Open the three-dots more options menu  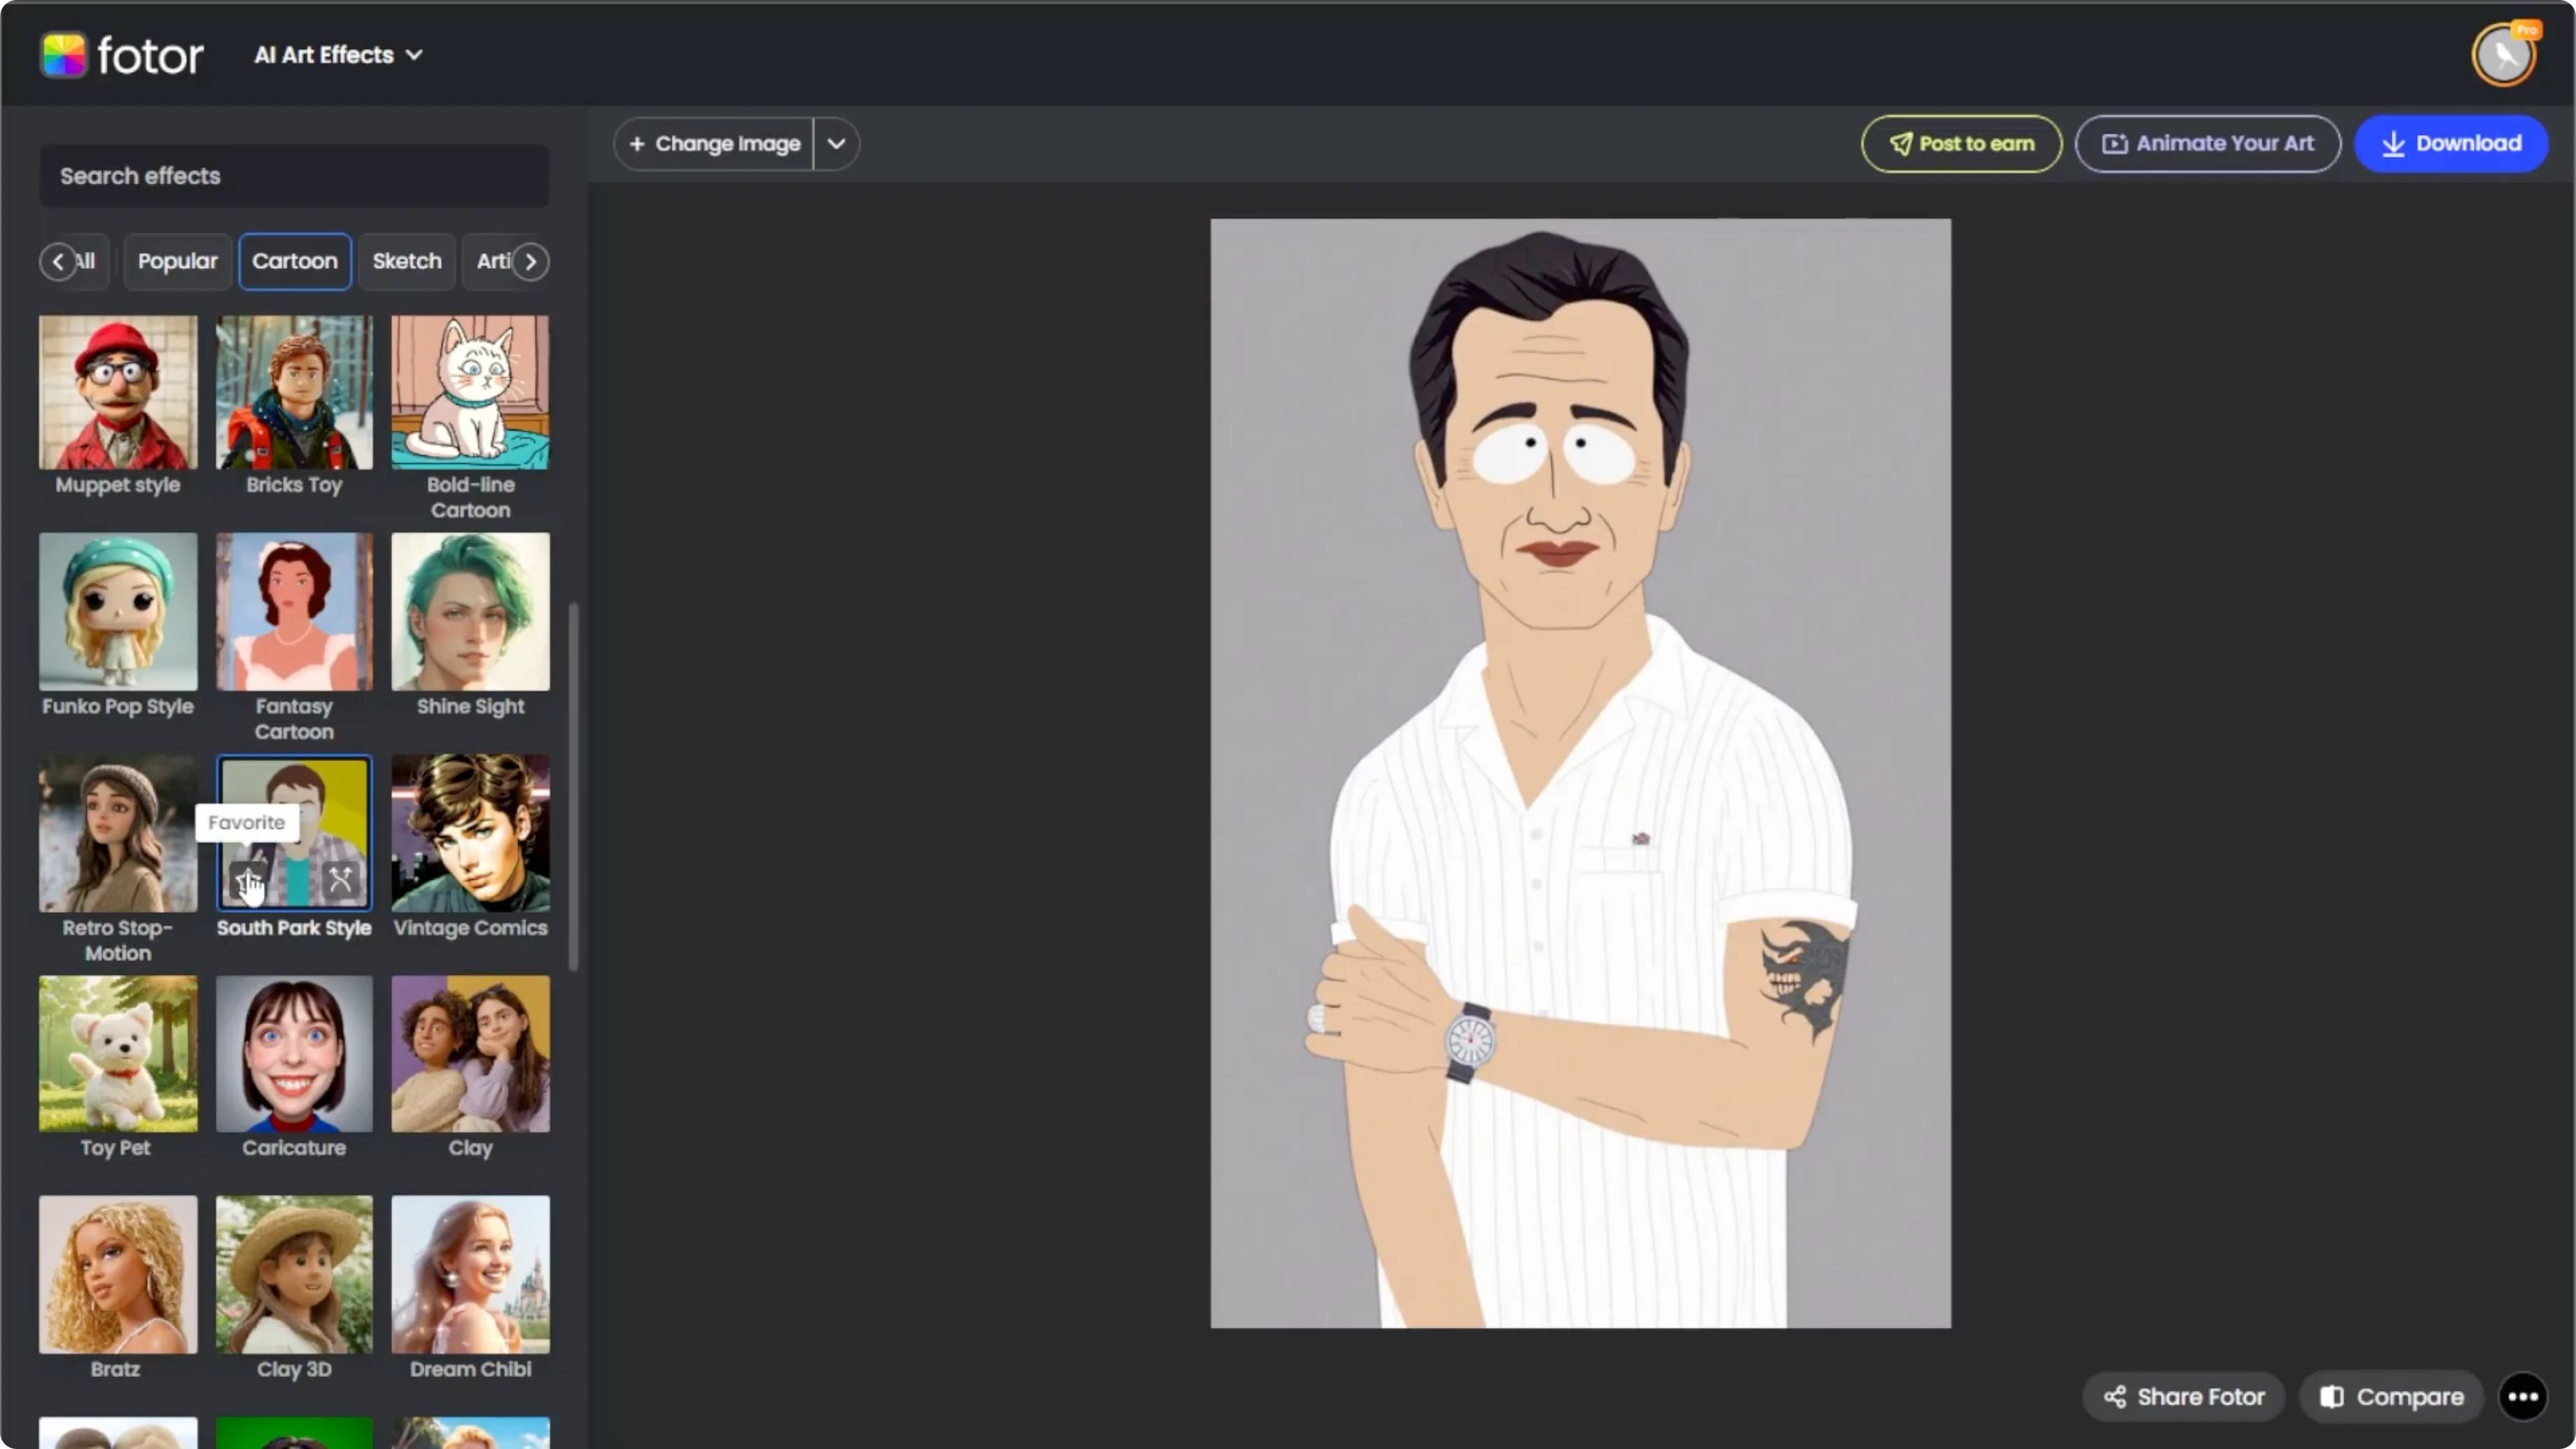2522,1397
